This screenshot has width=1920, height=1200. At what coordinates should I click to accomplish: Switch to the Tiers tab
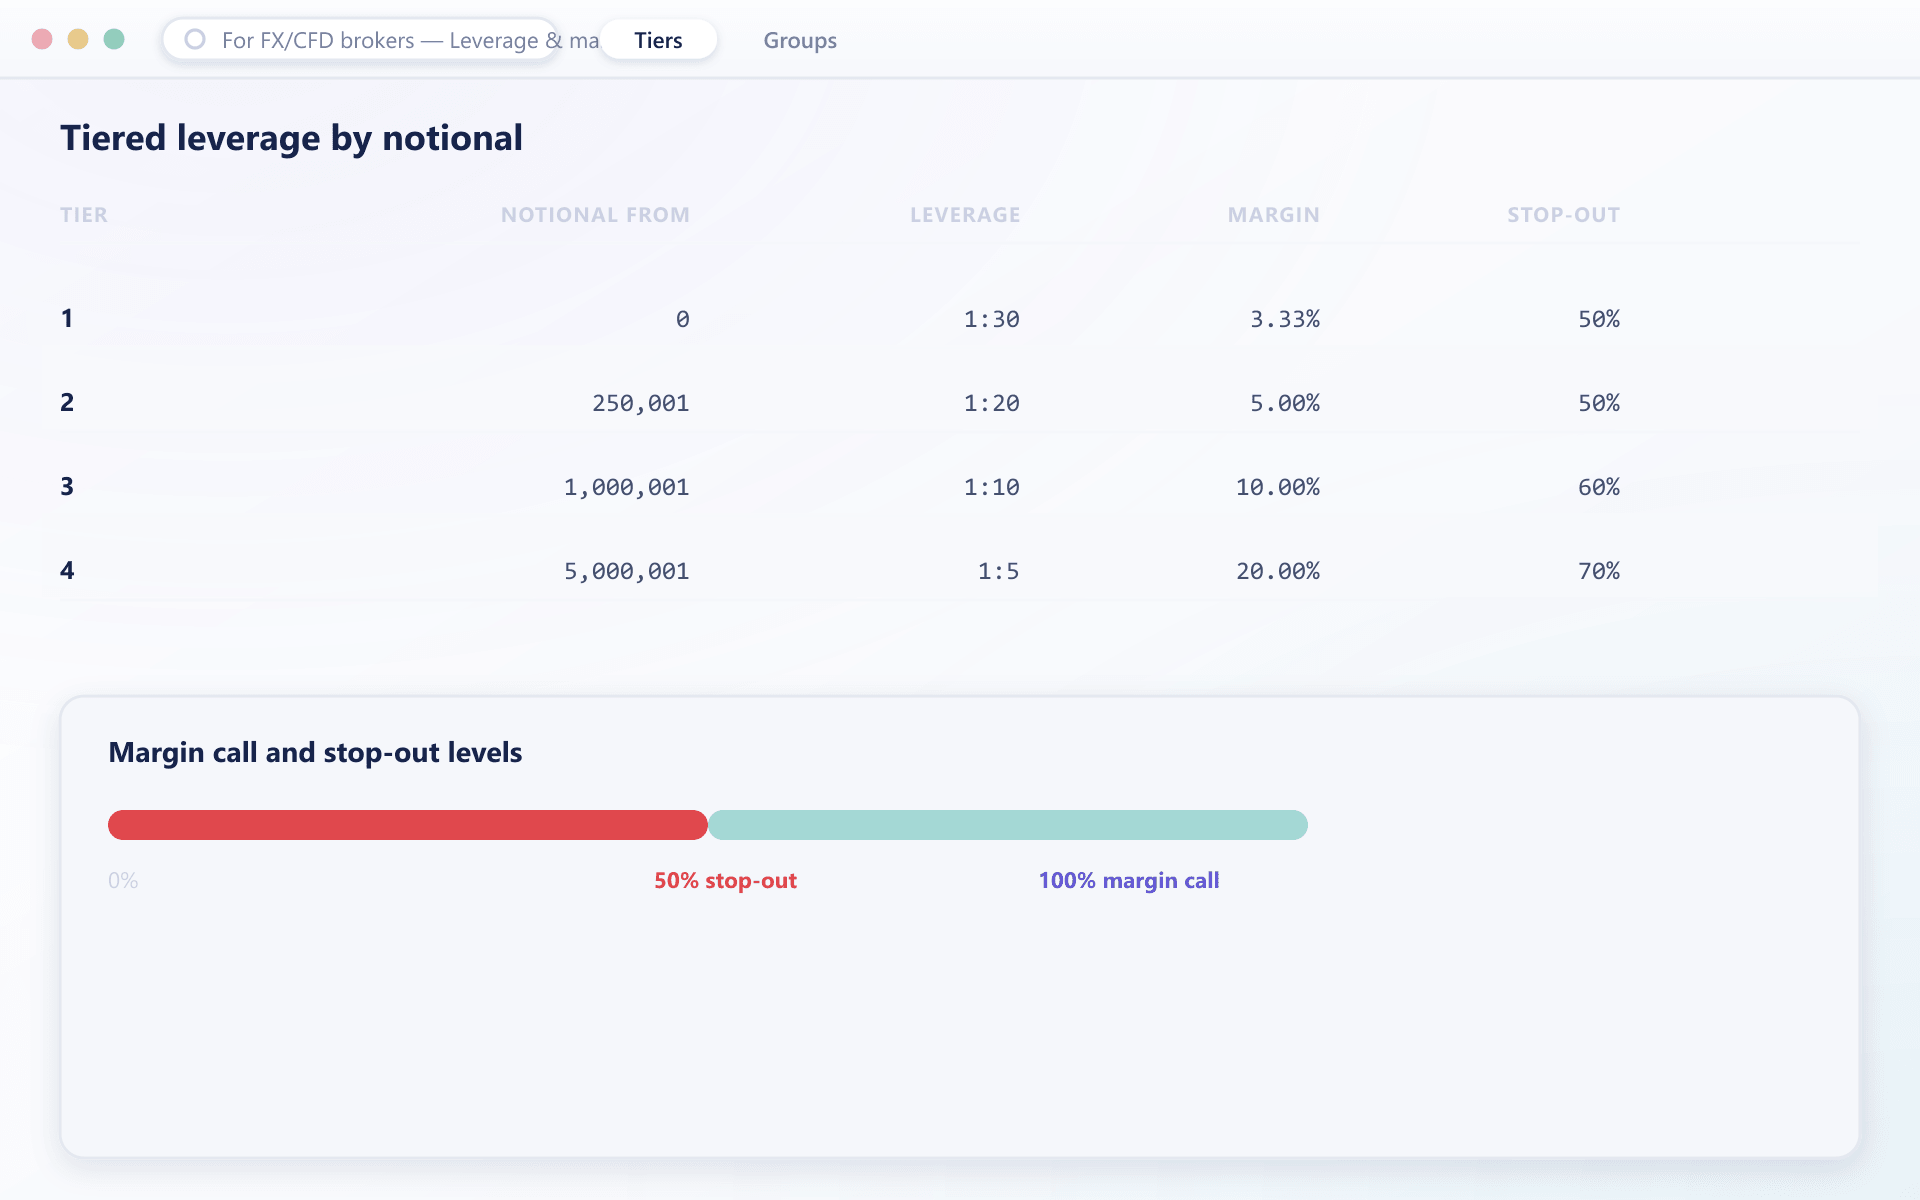tap(658, 40)
